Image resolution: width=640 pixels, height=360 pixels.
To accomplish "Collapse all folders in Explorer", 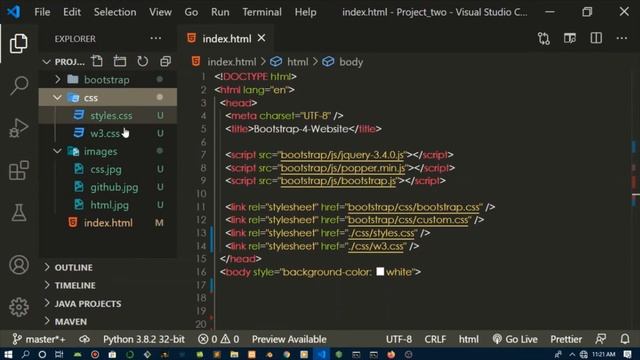I will 165,61.
